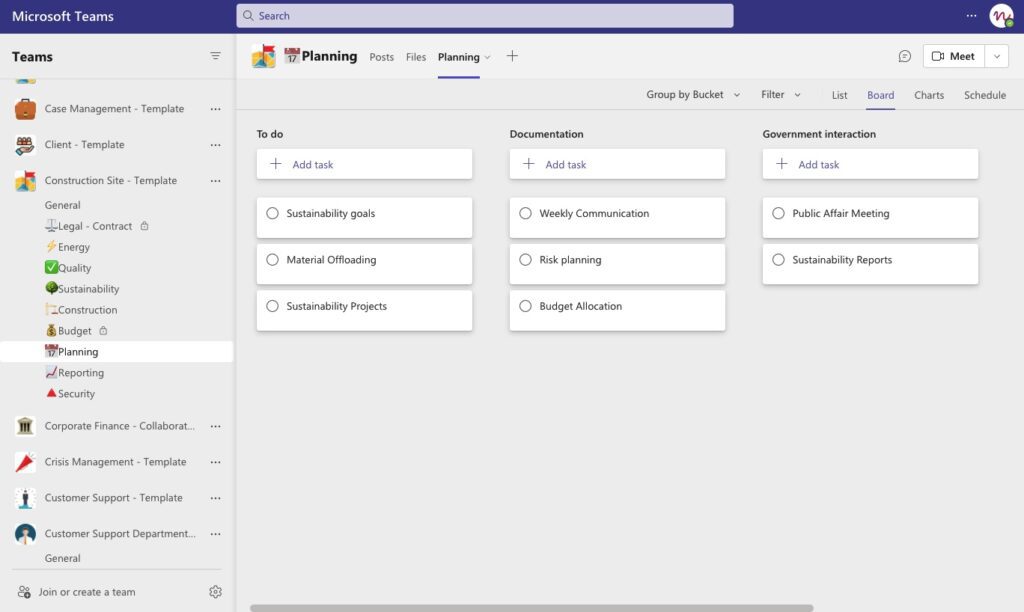Image resolution: width=1024 pixels, height=612 pixels.
Task: Click the Customer Support Department avatar
Action: pos(25,534)
